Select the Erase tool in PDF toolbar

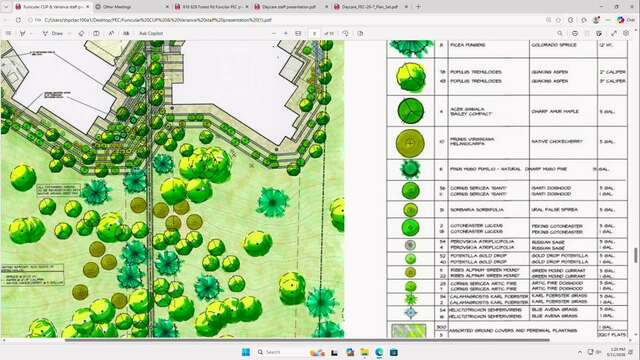[x=81, y=33]
